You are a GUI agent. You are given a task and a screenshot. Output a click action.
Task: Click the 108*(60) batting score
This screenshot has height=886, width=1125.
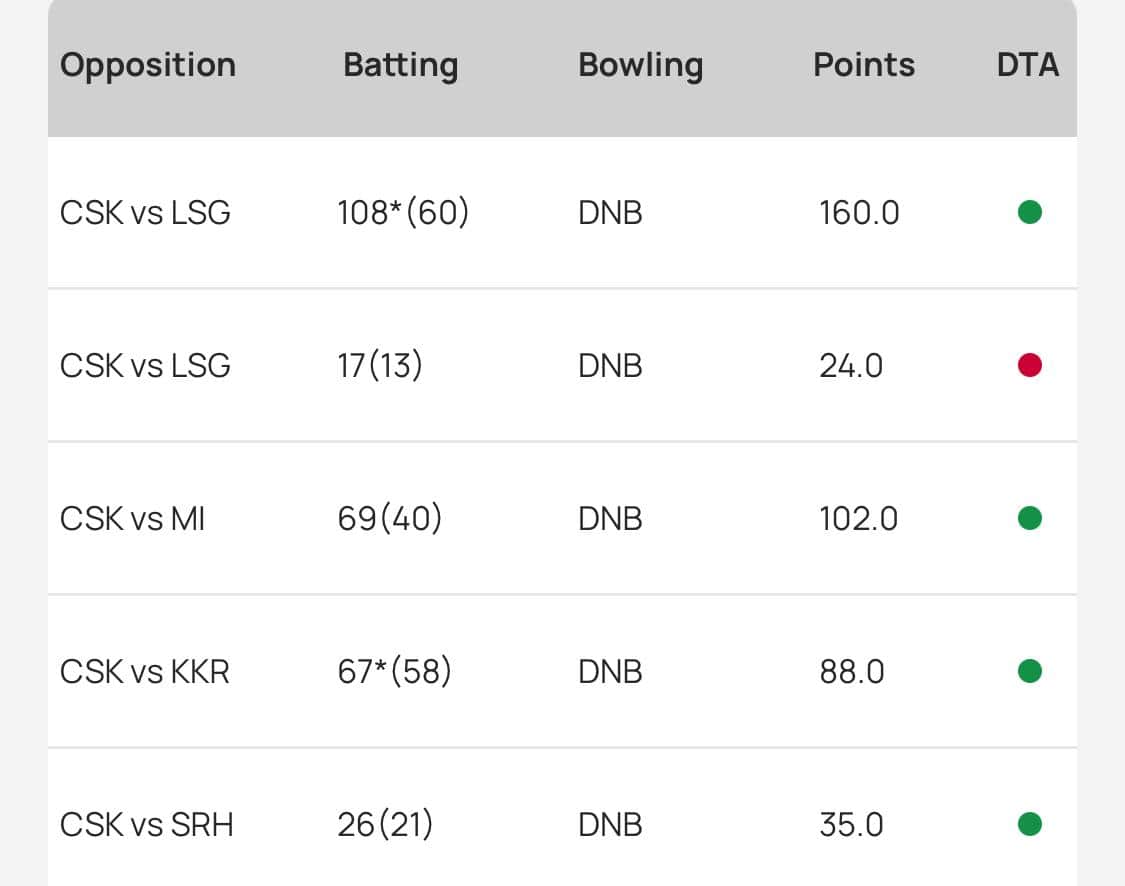pyautogui.click(x=403, y=213)
